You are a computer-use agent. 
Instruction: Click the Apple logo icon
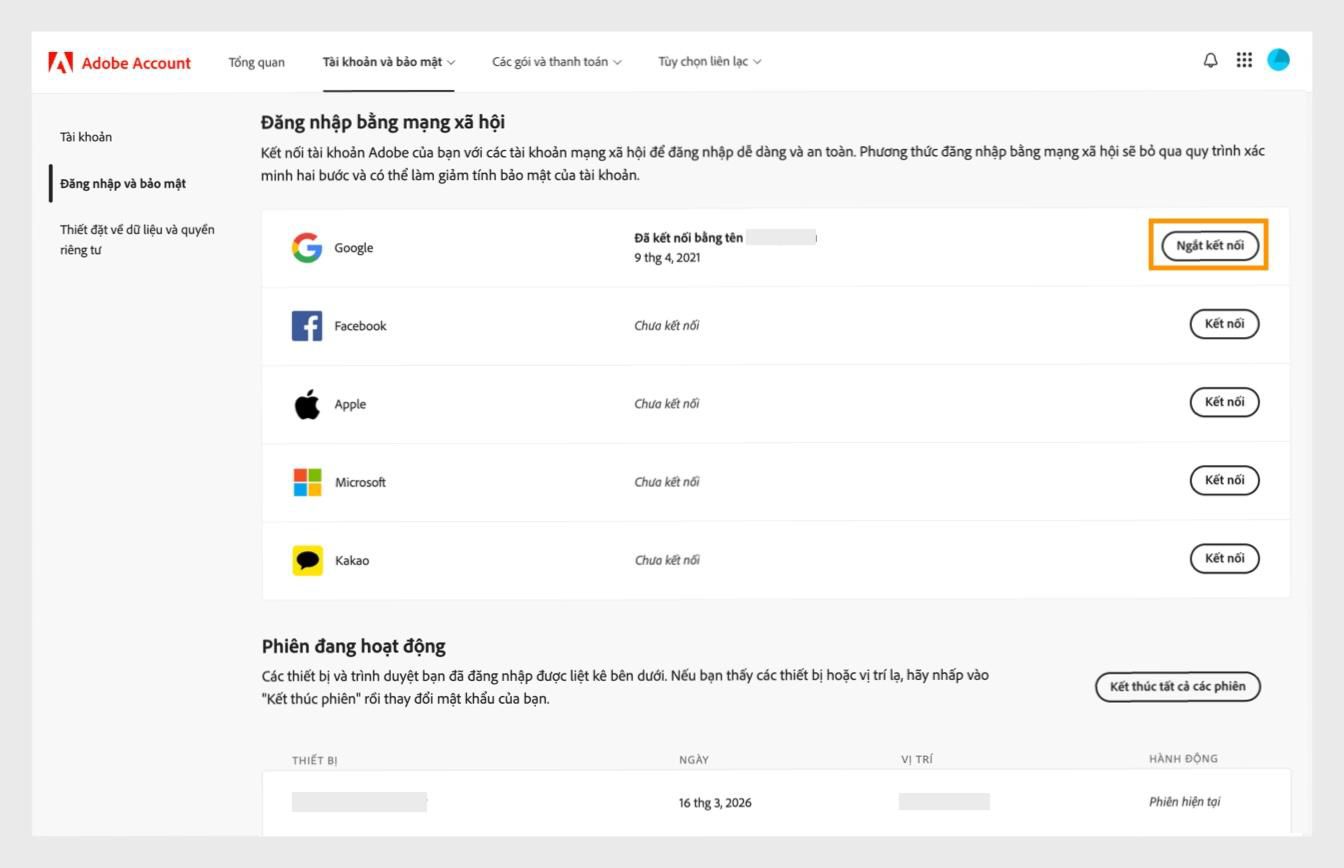(307, 404)
